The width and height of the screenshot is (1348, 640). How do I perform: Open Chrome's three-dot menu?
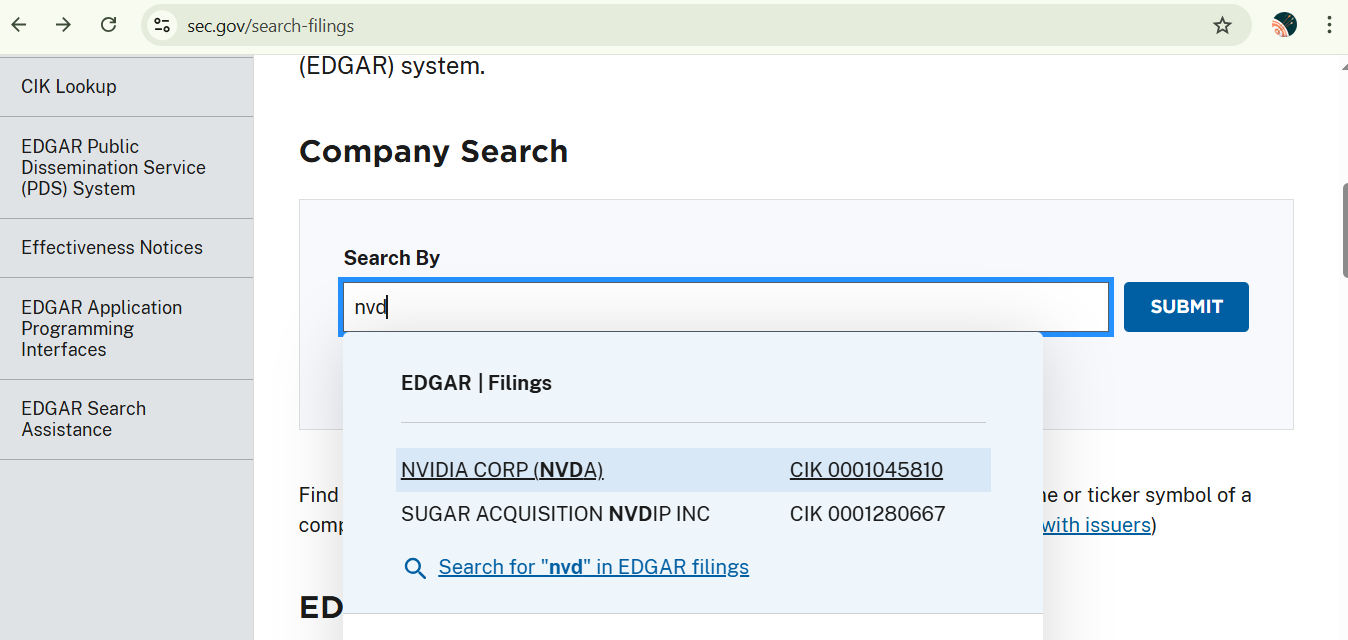click(1330, 24)
